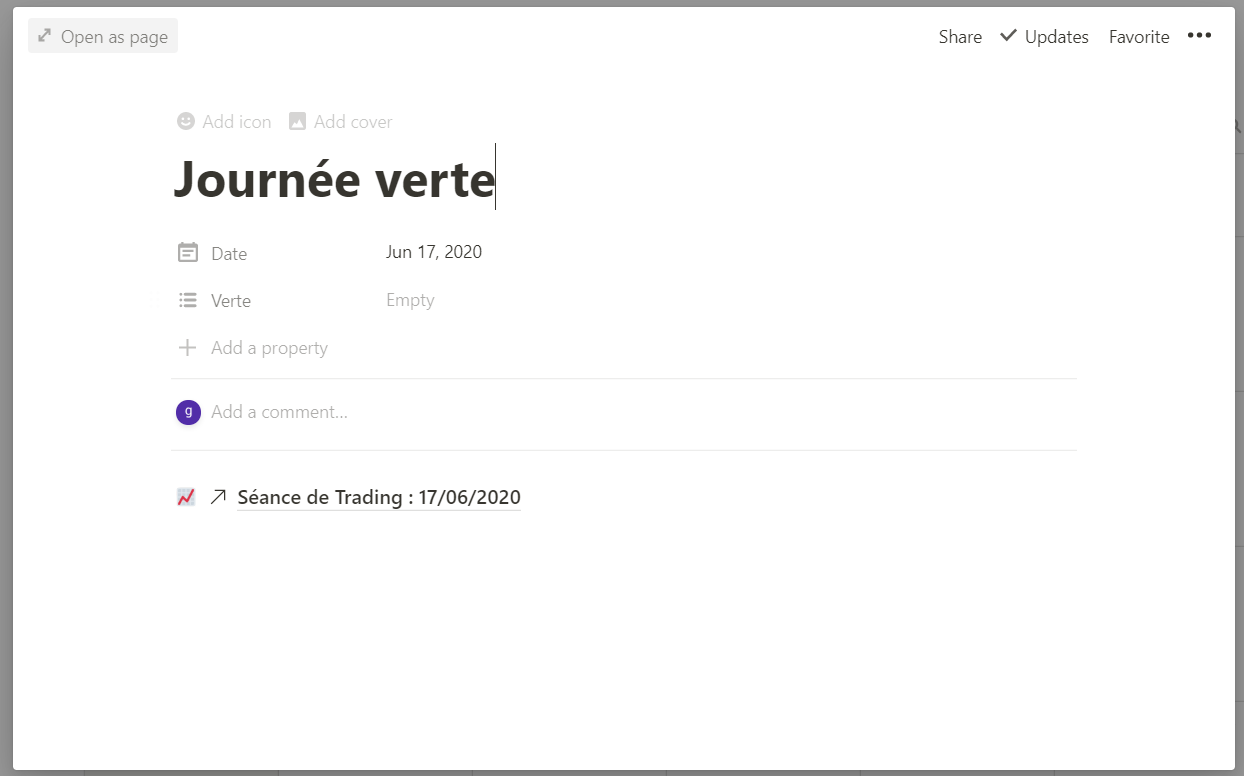Image resolution: width=1244 pixels, height=776 pixels.
Task: Click Add a property text
Action: [x=270, y=348]
